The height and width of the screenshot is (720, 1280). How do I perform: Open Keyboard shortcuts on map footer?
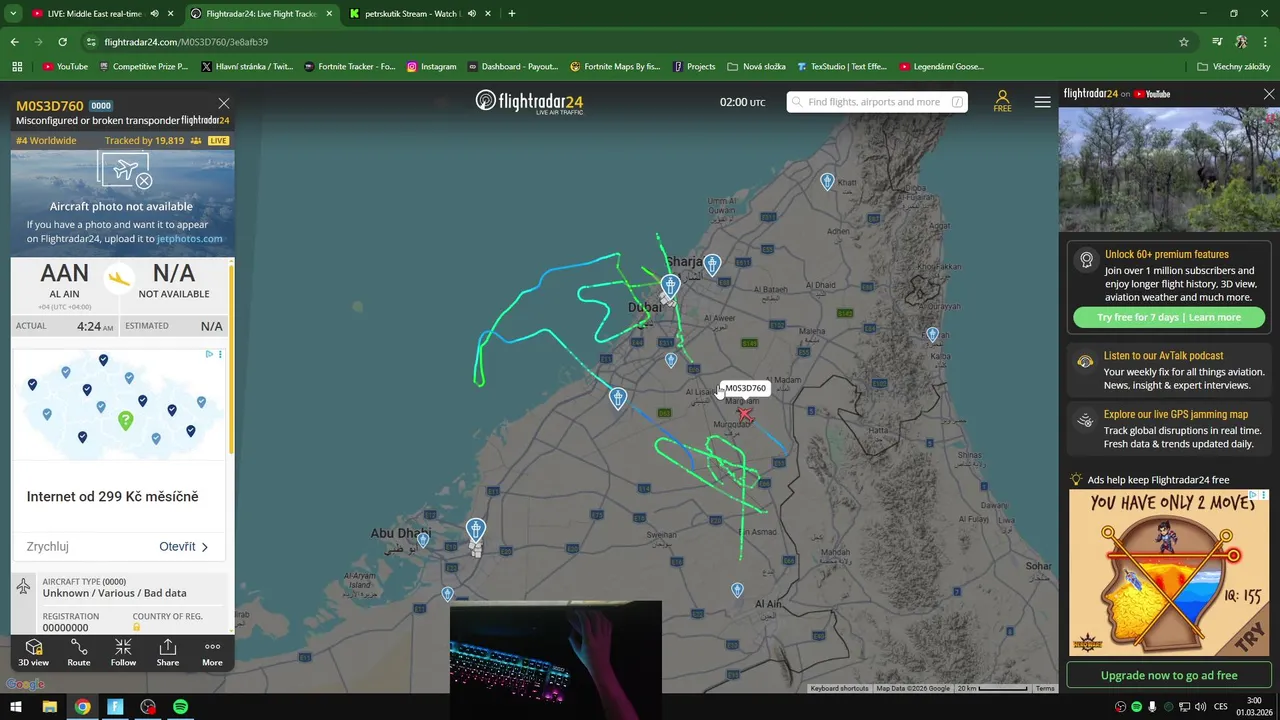click(839, 688)
